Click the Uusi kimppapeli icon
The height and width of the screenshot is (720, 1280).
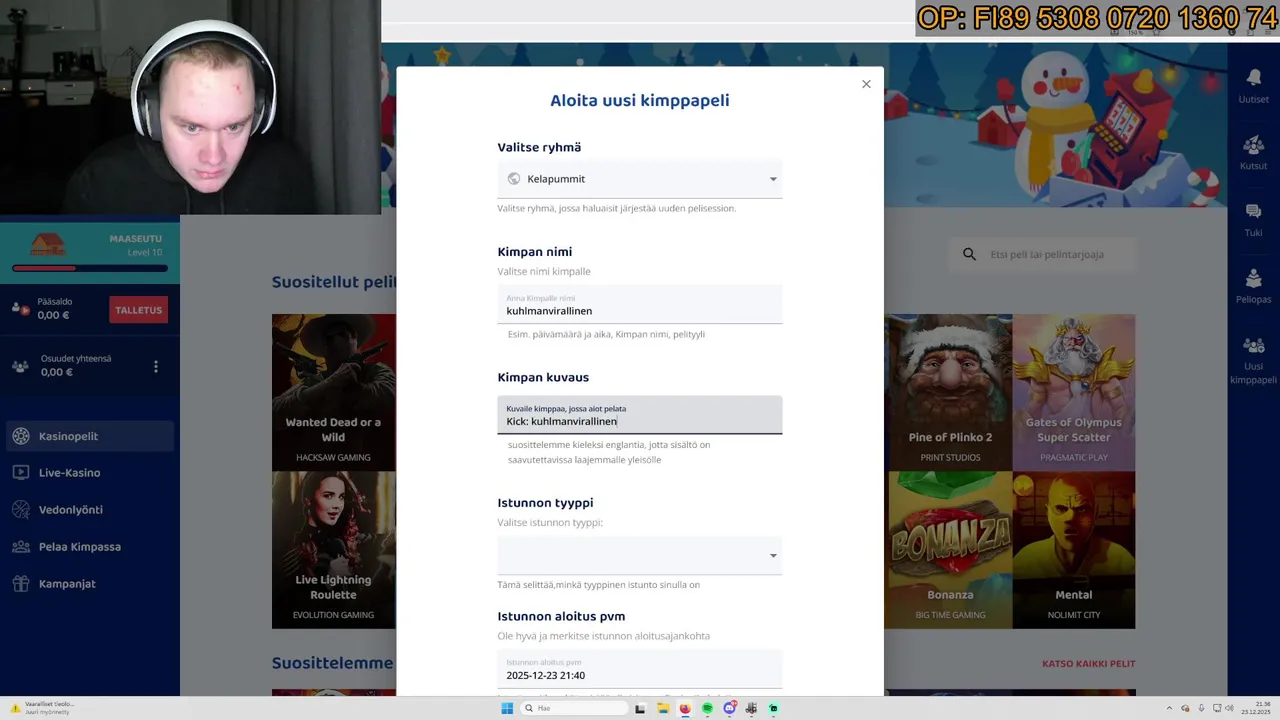tap(1253, 345)
